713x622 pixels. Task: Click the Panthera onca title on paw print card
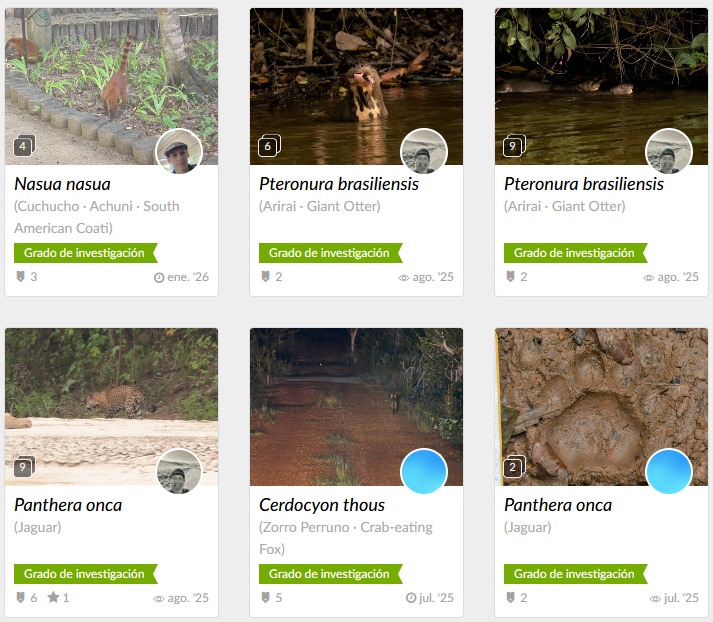(x=558, y=505)
